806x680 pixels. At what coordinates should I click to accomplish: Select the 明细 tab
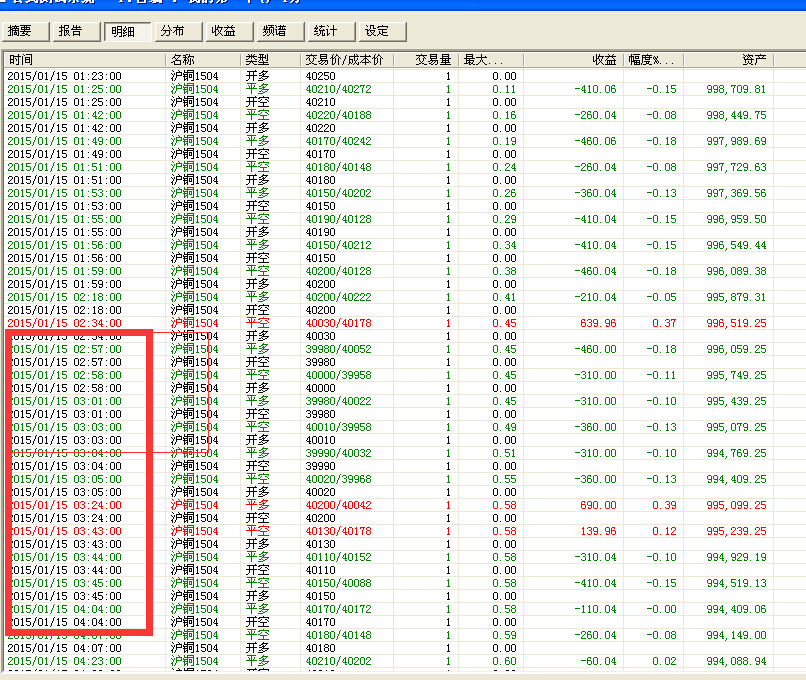tap(123, 31)
